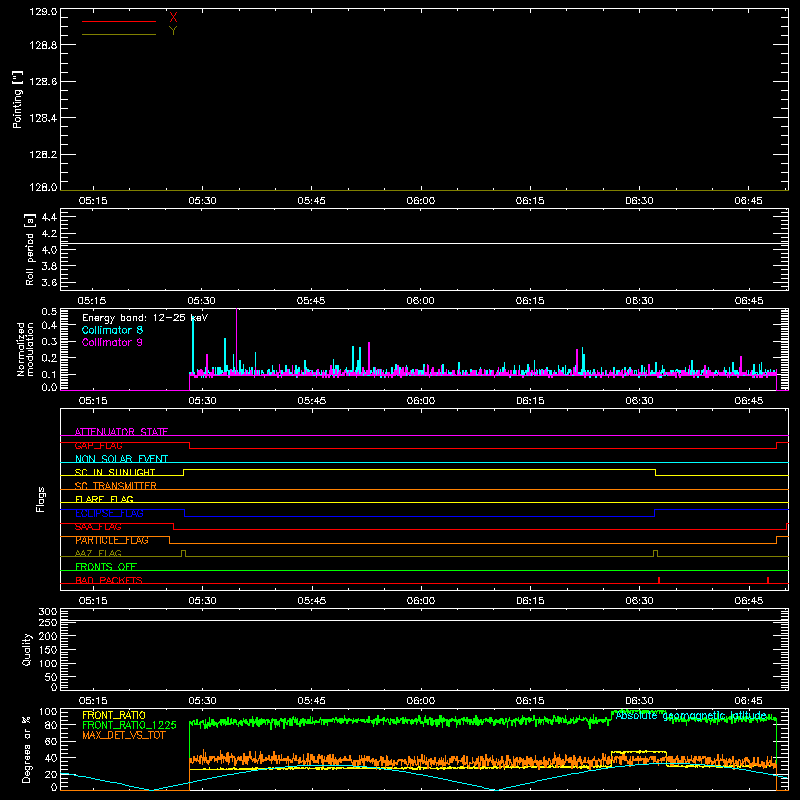Click the cyan 'Collimator 8' legend
The image size is (800, 800).
pyautogui.click(x=112, y=330)
